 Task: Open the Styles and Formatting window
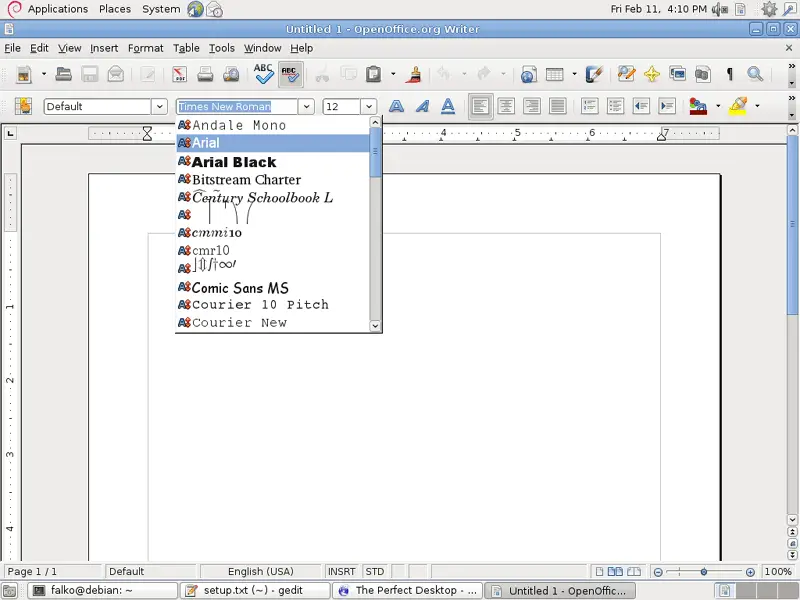pyautogui.click(x=23, y=106)
